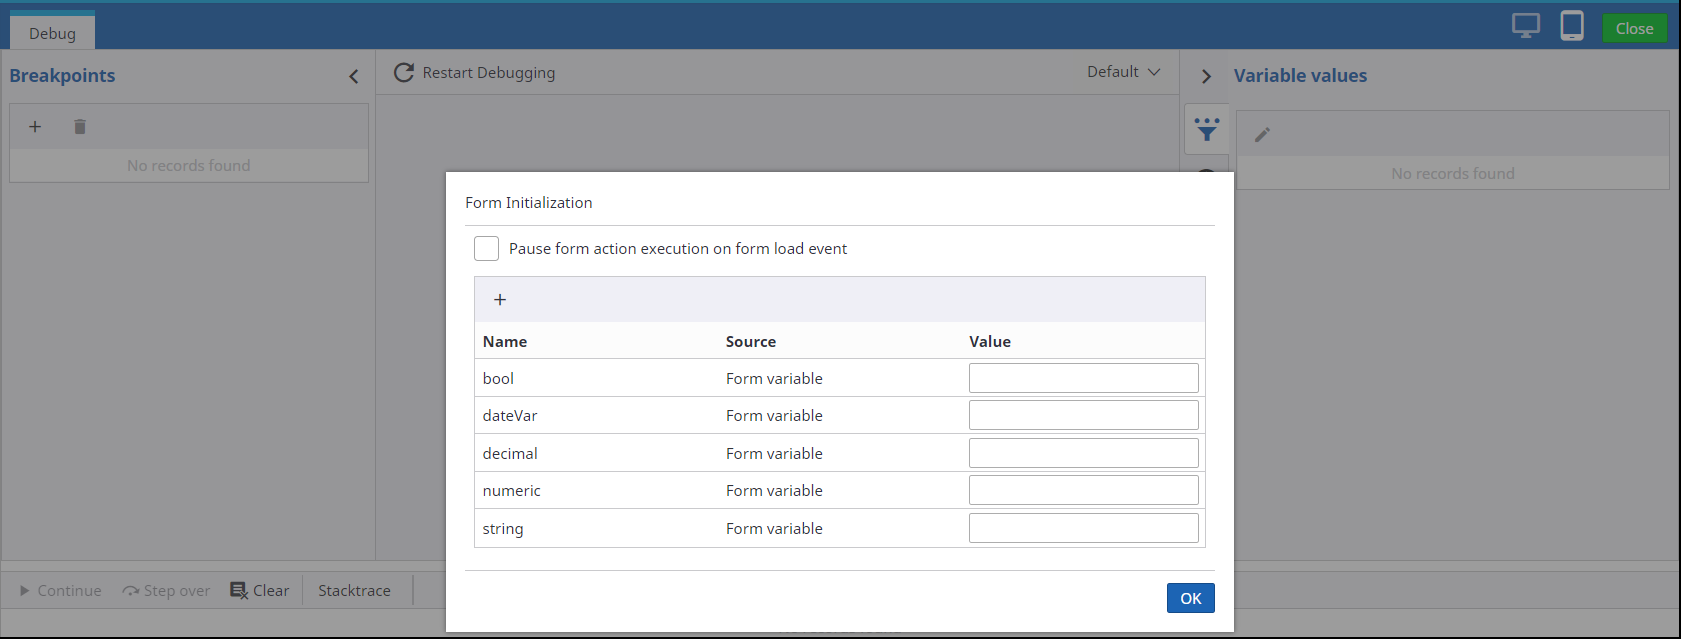The height and width of the screenshot is (641, 1684).
Task: Click the pencil edit icon in Variable values
Action: click(x=1262, y=135)
